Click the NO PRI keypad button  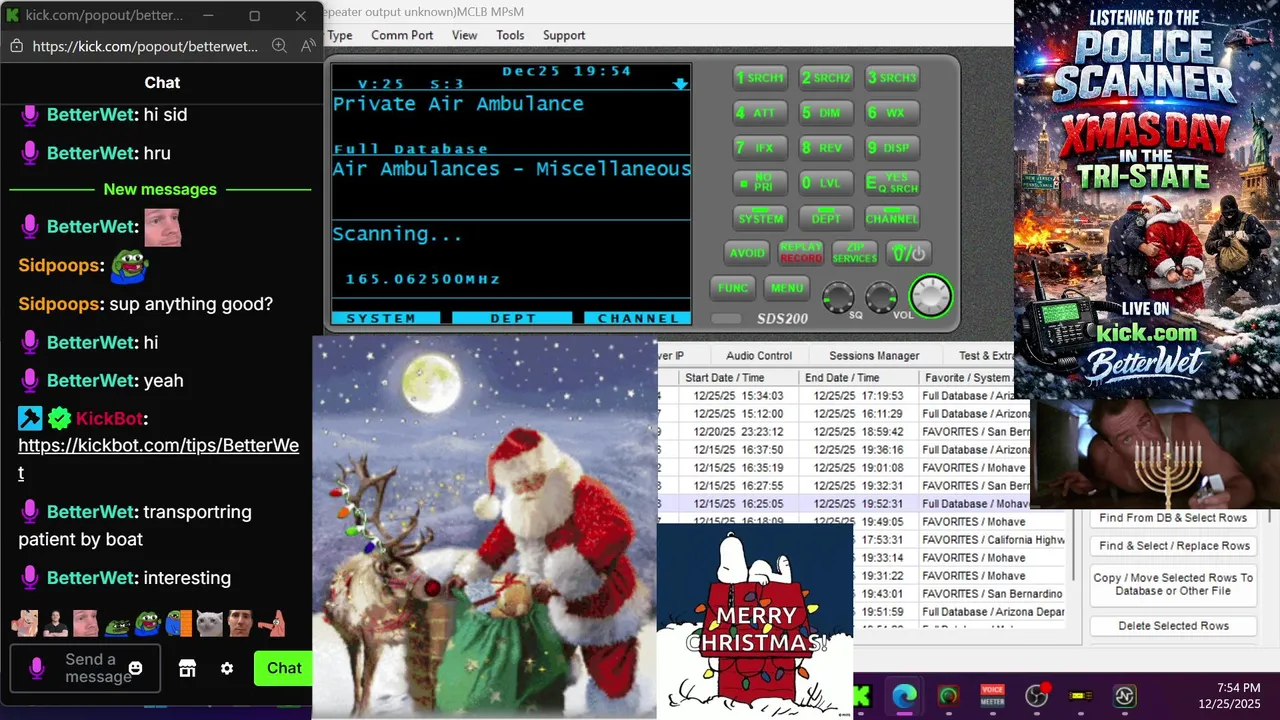(760, 183)
